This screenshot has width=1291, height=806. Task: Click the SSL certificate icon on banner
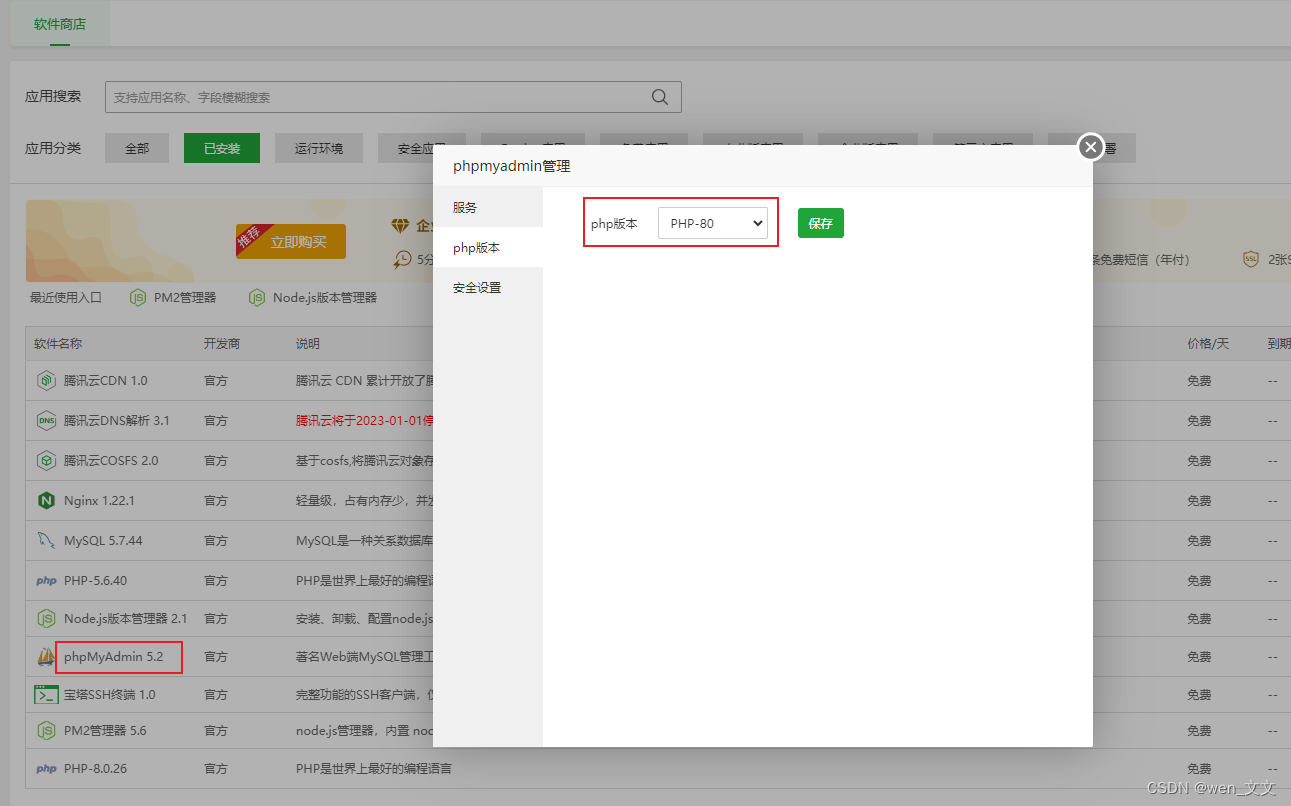pyautogui.click(x=1251, y=259)
